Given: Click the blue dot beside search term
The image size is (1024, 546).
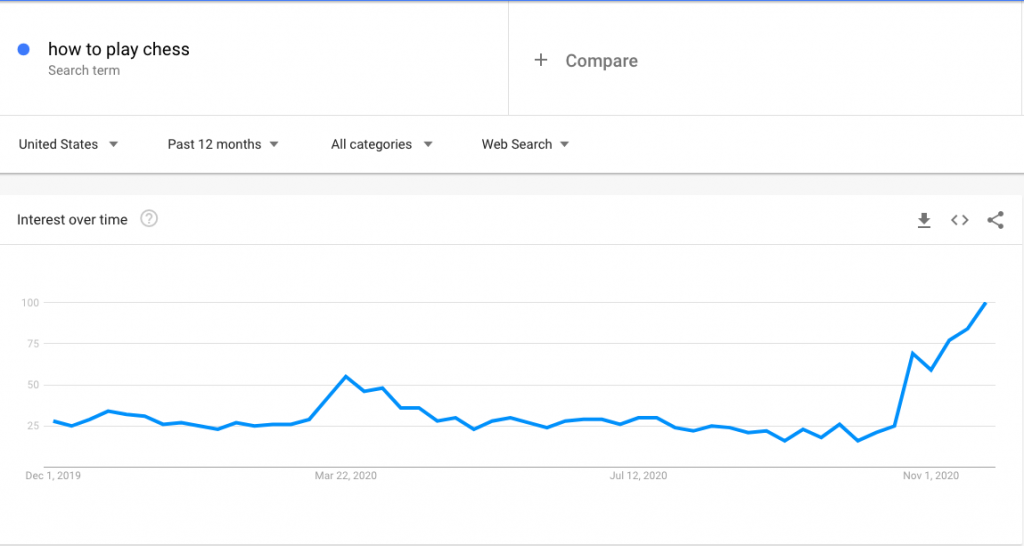Looking at the screenshot, I should 24,49.
